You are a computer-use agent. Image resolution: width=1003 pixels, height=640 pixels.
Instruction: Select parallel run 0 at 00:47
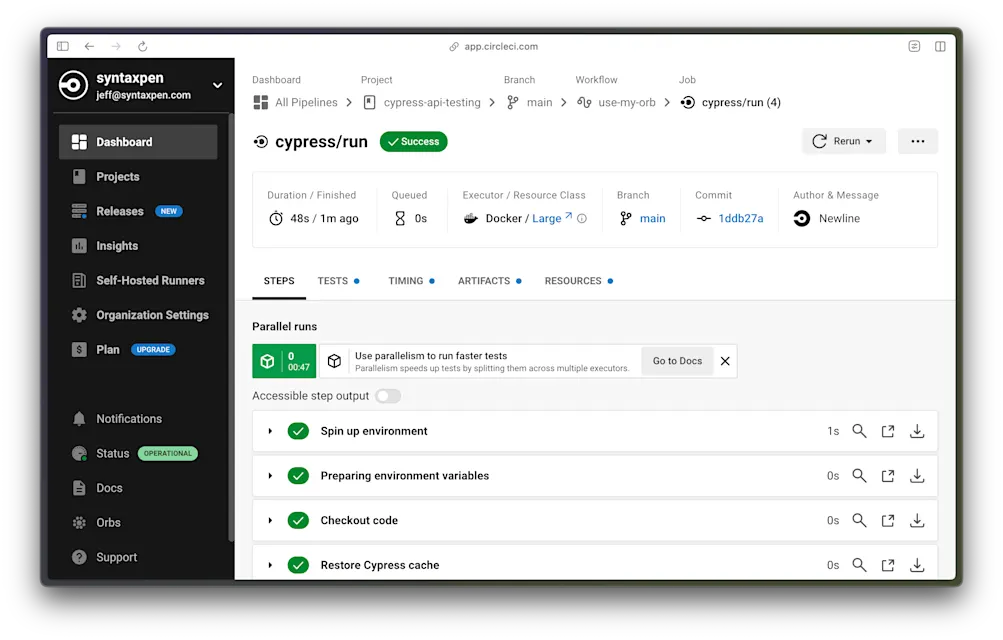pyautogui.click(x=284, y=361)
